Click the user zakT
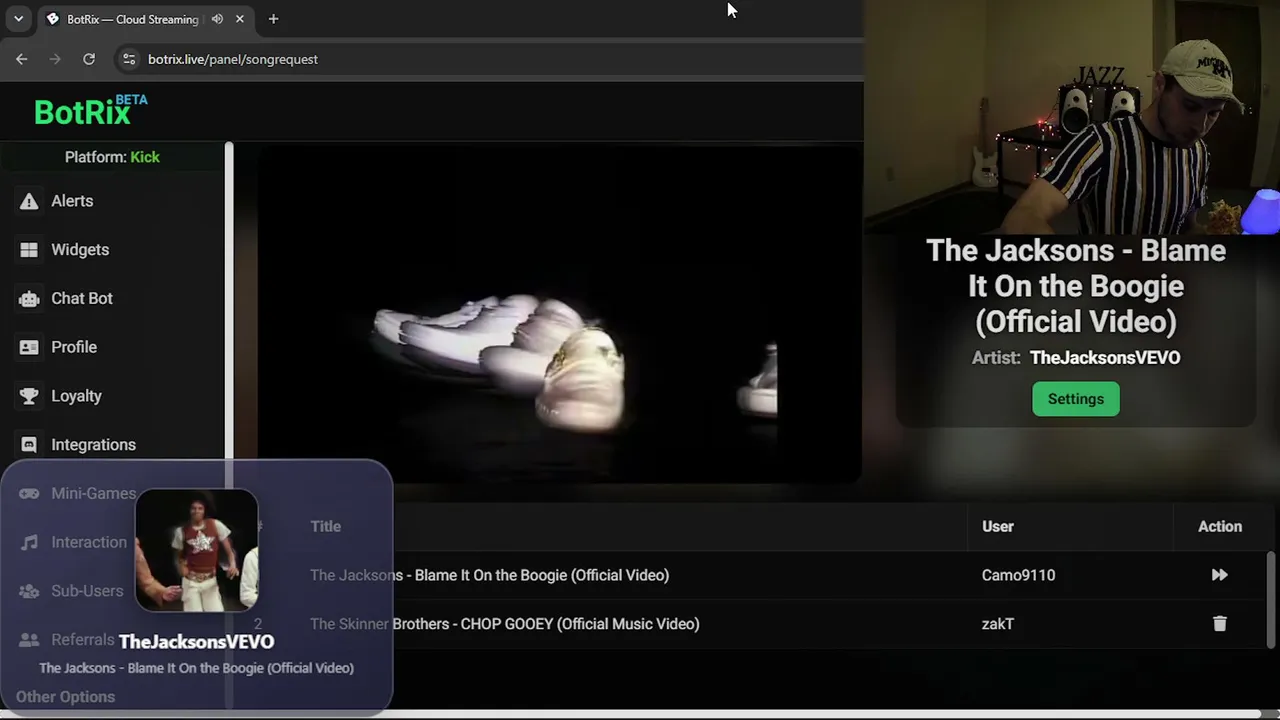Screen dimensions: 1280x720 pos(998,624)
